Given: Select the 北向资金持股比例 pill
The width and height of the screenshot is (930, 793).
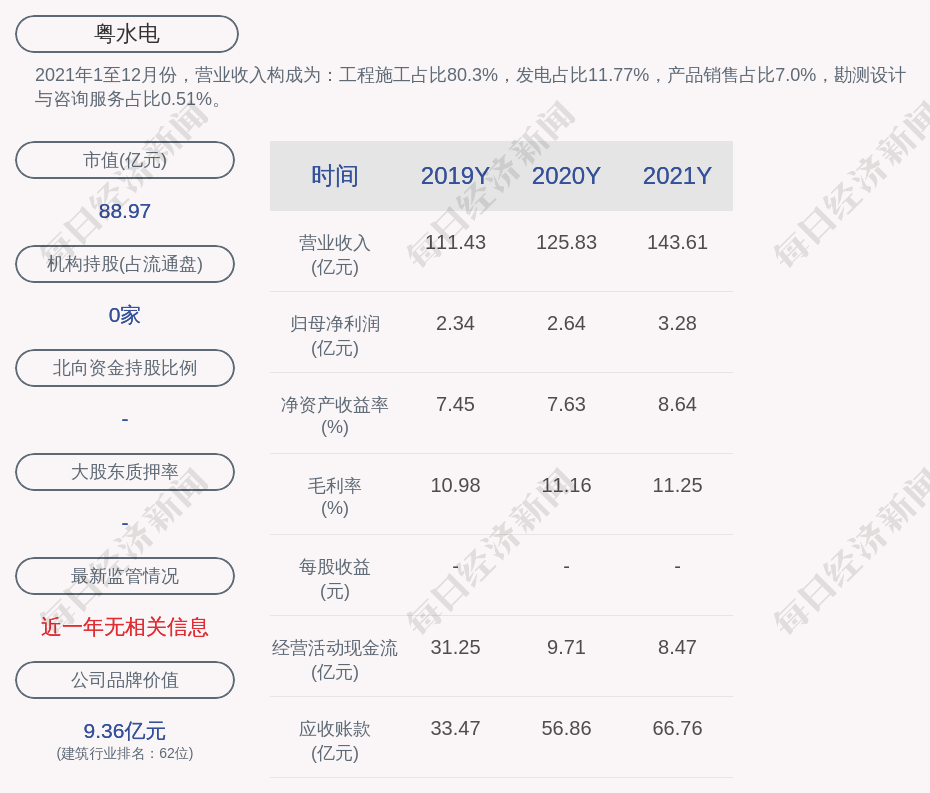Looking at the screenshot, I should [125, 368].
